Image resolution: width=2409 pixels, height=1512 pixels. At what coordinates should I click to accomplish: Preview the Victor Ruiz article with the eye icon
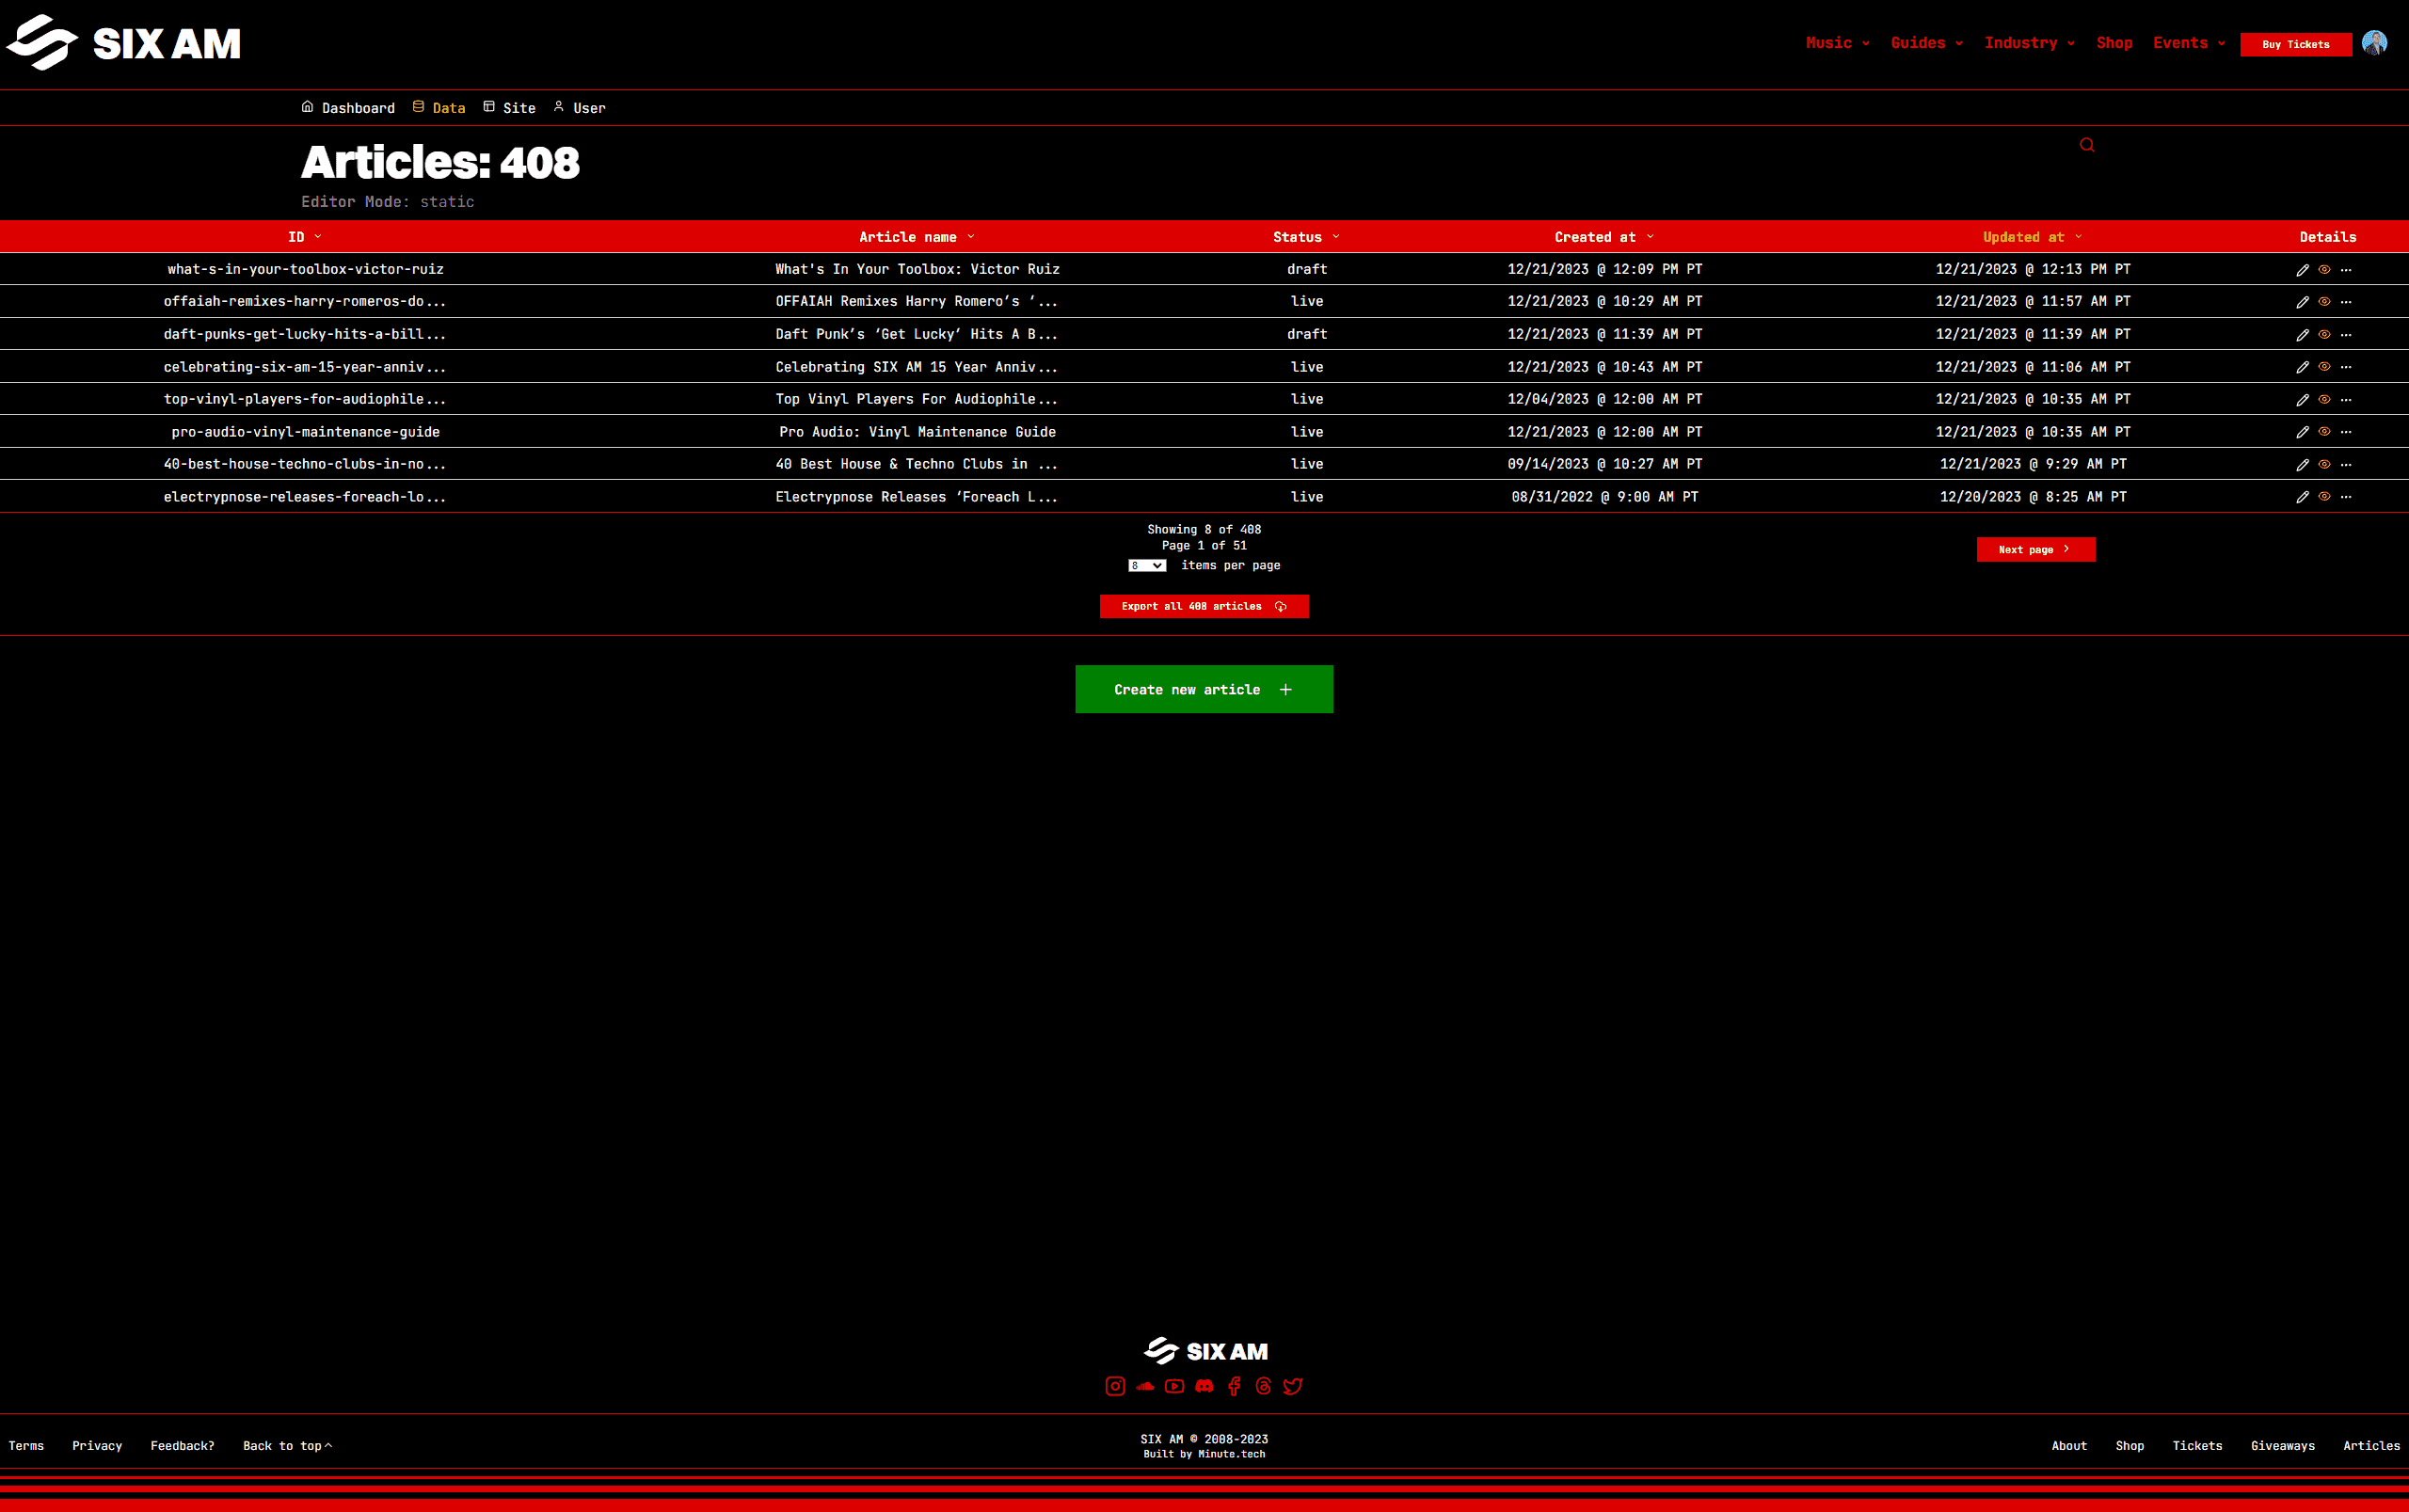(x=2324, y=270)
